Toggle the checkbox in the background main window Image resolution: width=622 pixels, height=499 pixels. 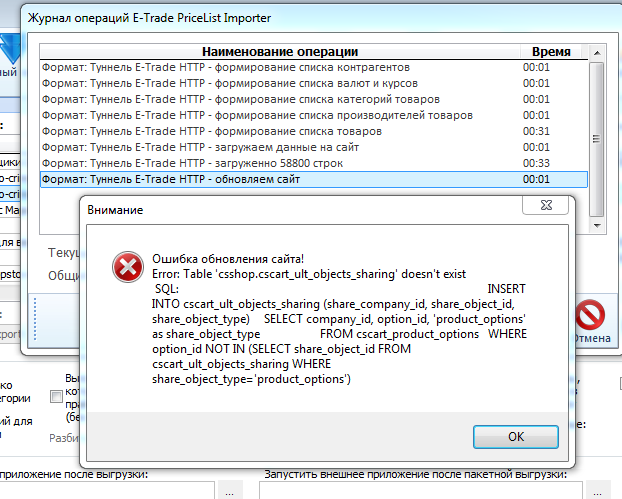tap(56, 396)
